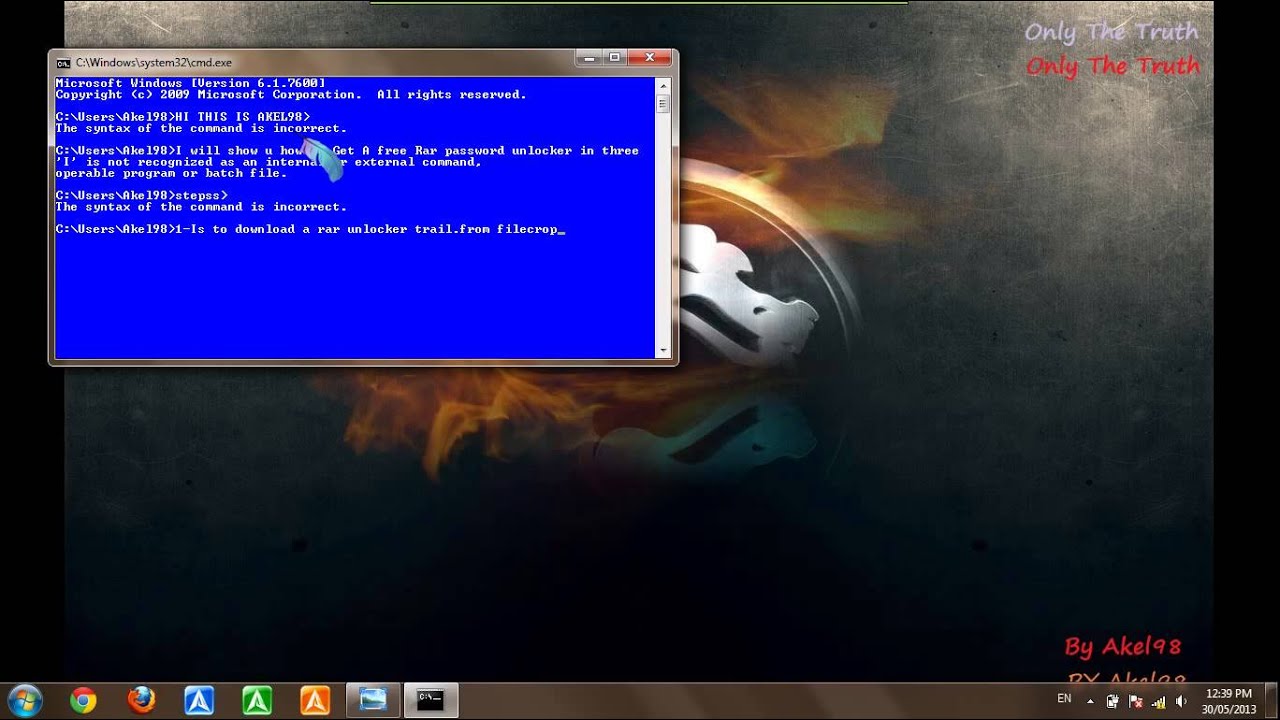Switch to the screen capture app in taskbar
Screen dimensions: 1280x720
(373, 701)
